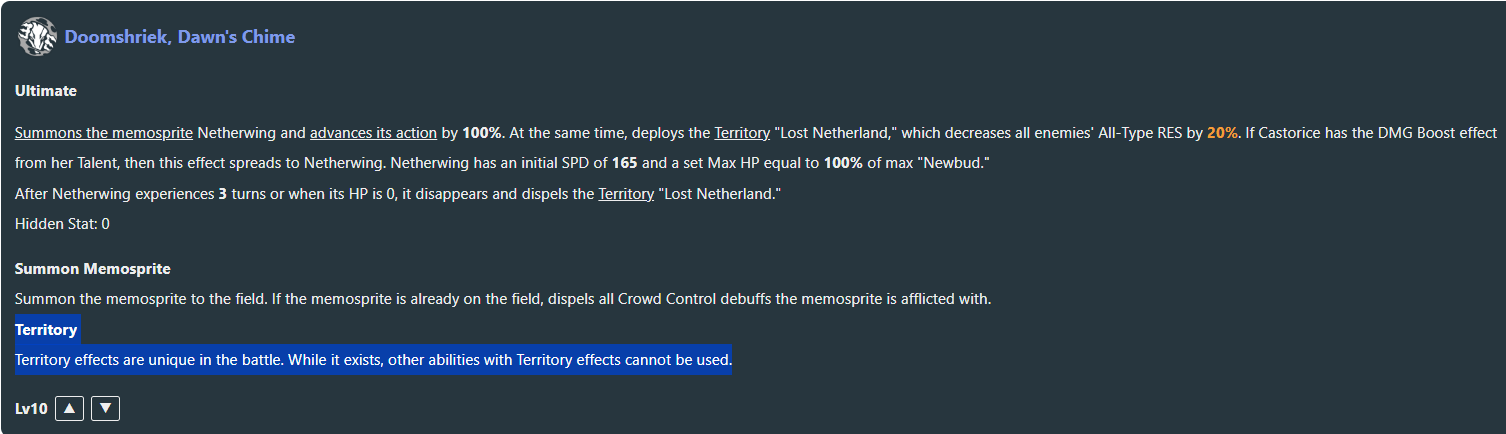Click the underlined "advances its action" term
The image size is (1506, 434).
[373, 133]
